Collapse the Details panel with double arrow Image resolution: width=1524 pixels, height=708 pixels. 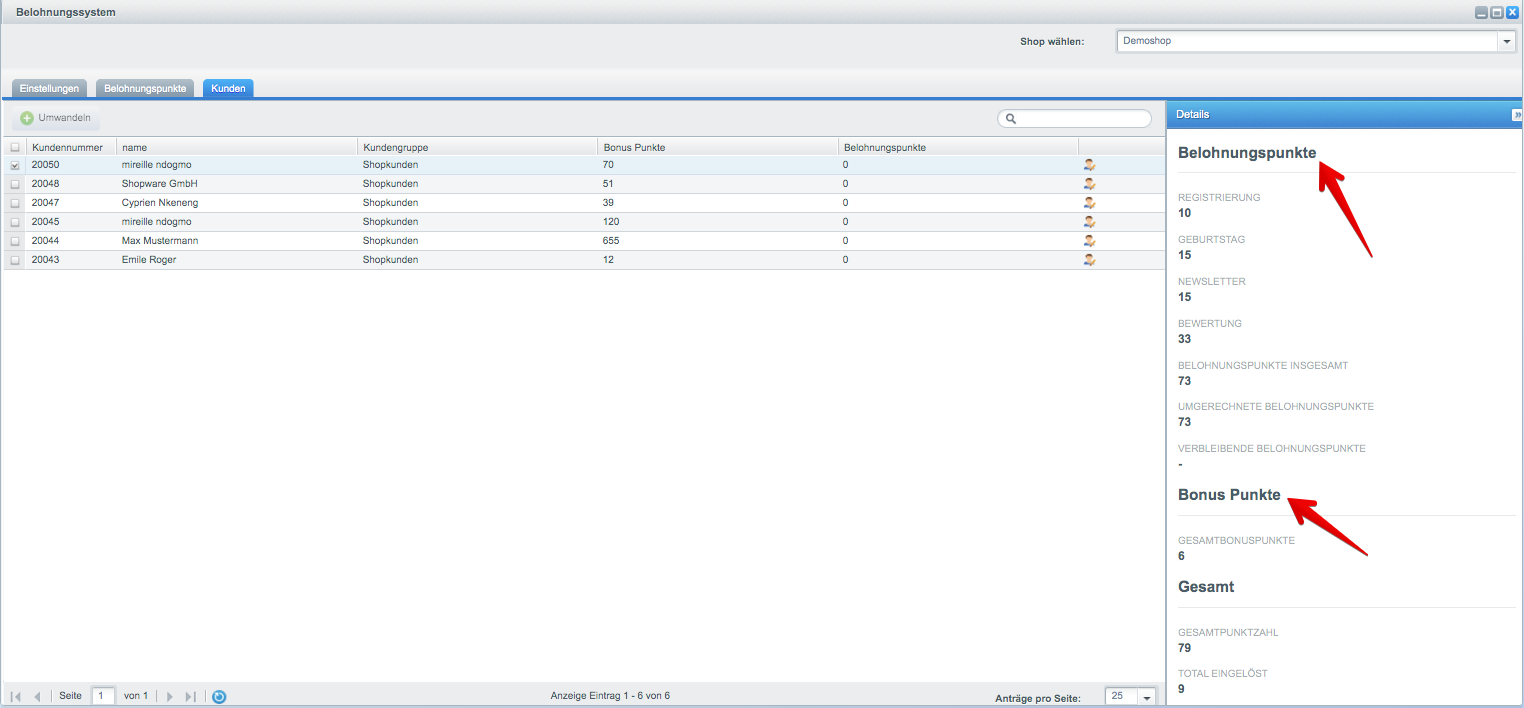tap(1517, 115)
